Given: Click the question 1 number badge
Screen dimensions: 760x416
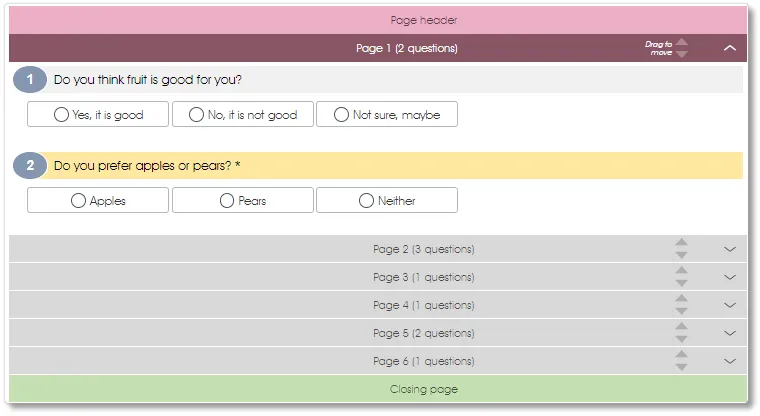Looking at the screenshot, I should click(30, 80).
